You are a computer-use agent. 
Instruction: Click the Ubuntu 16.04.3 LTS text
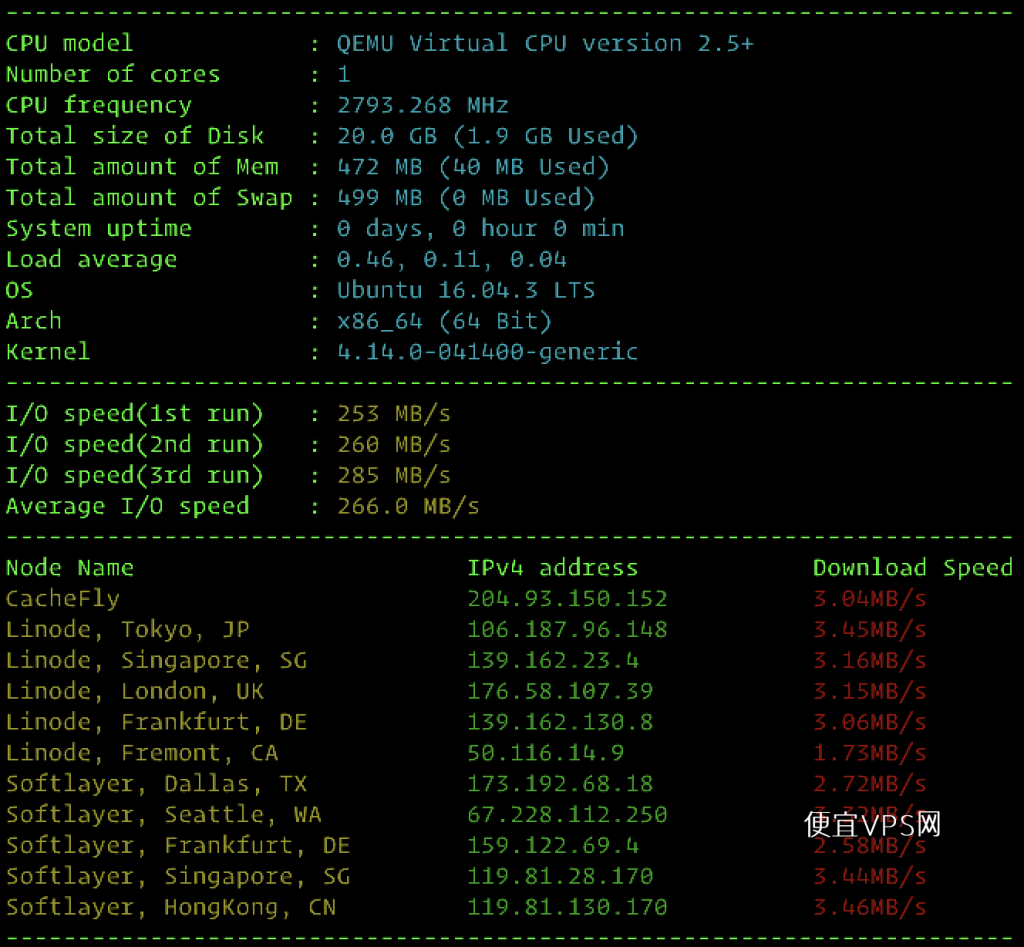pos(466,290)
